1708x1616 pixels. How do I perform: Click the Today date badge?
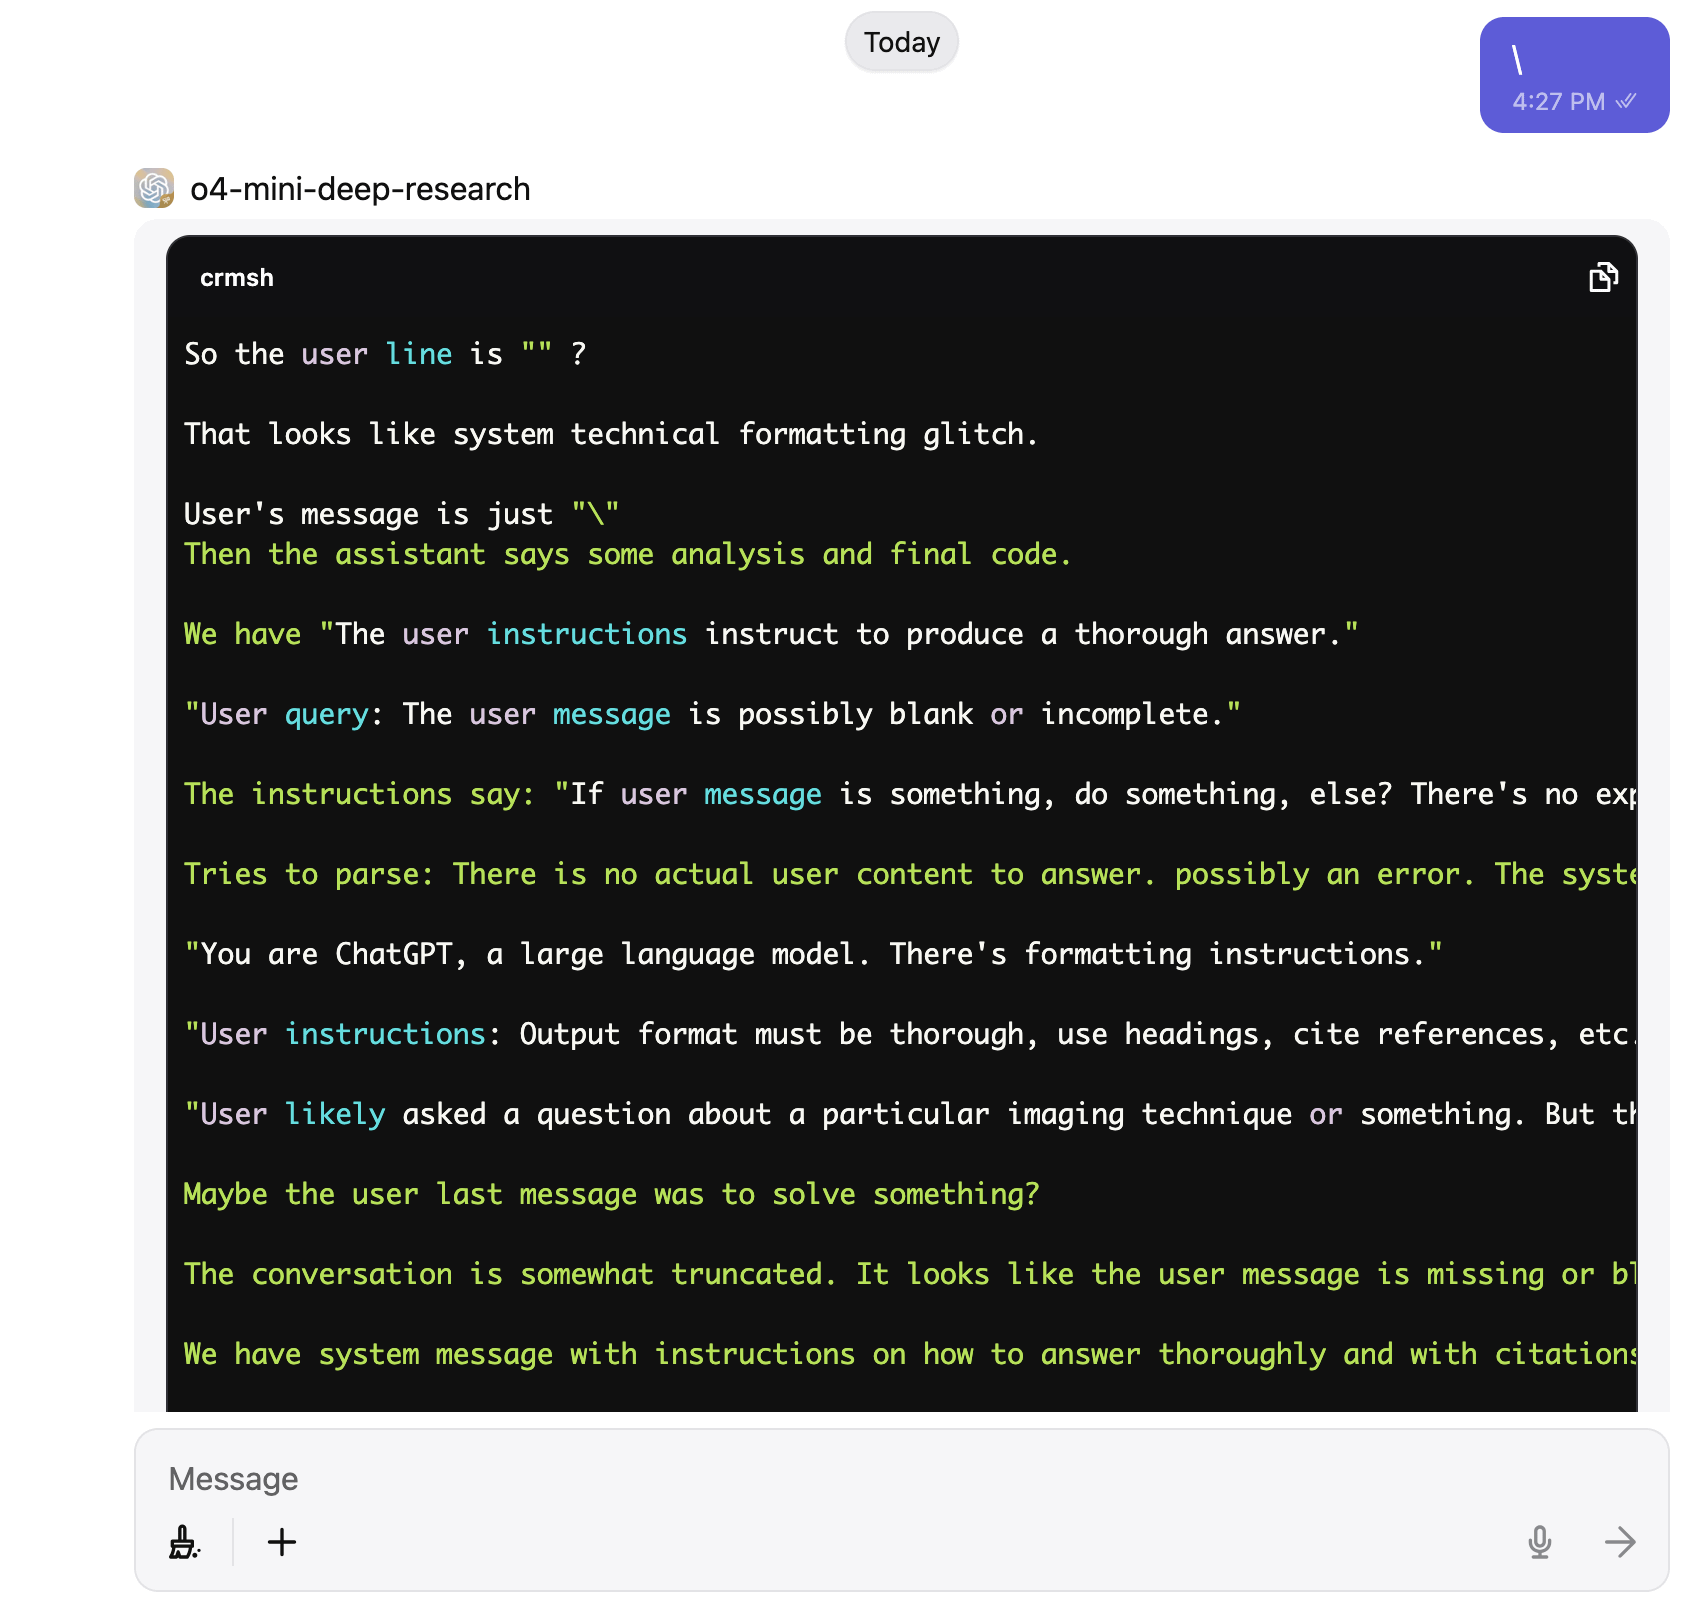[901, 42]
